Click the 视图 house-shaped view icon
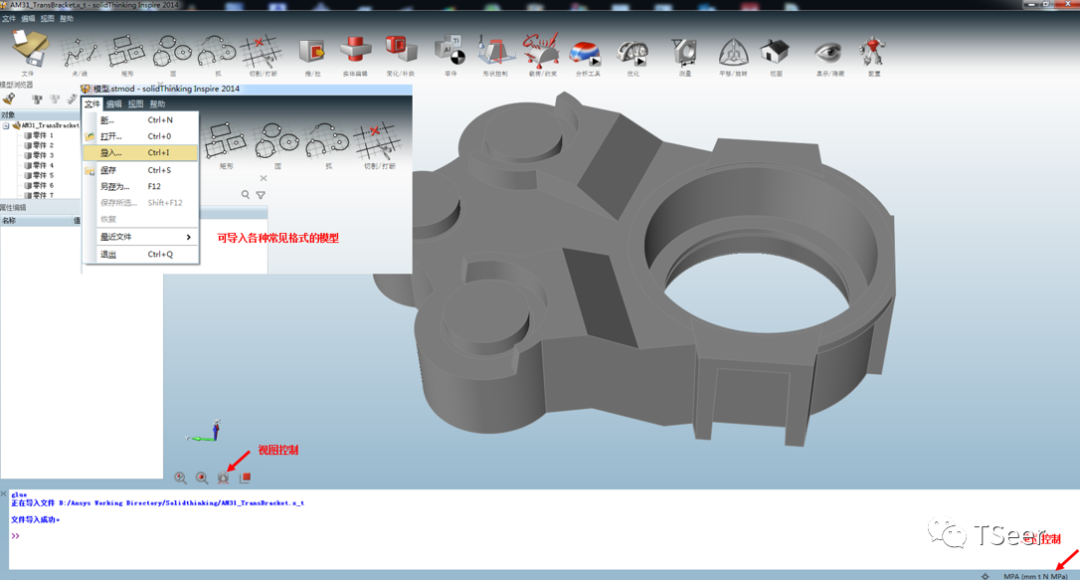The image size is (1080, 580). pos(776,52)
